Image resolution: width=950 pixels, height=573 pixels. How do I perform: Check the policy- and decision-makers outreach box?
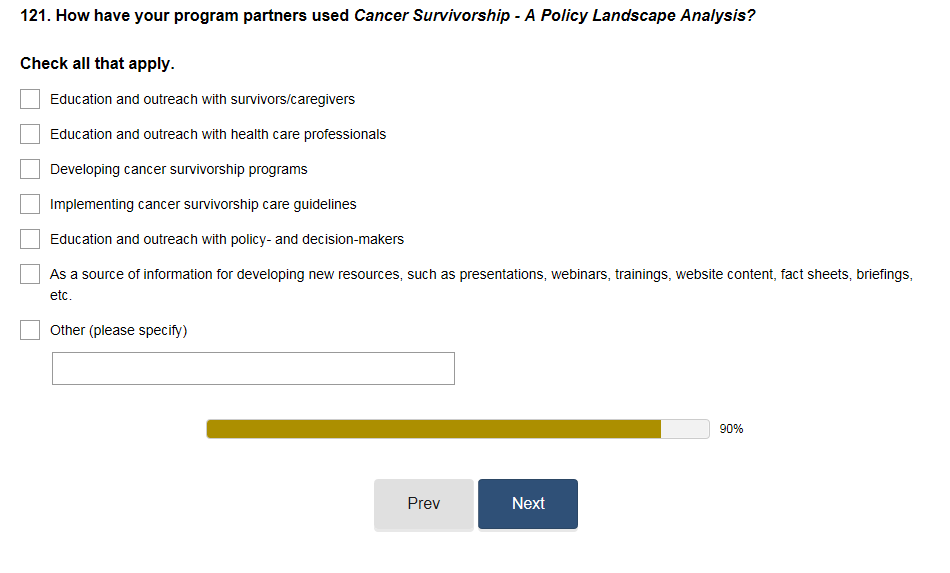30,239
